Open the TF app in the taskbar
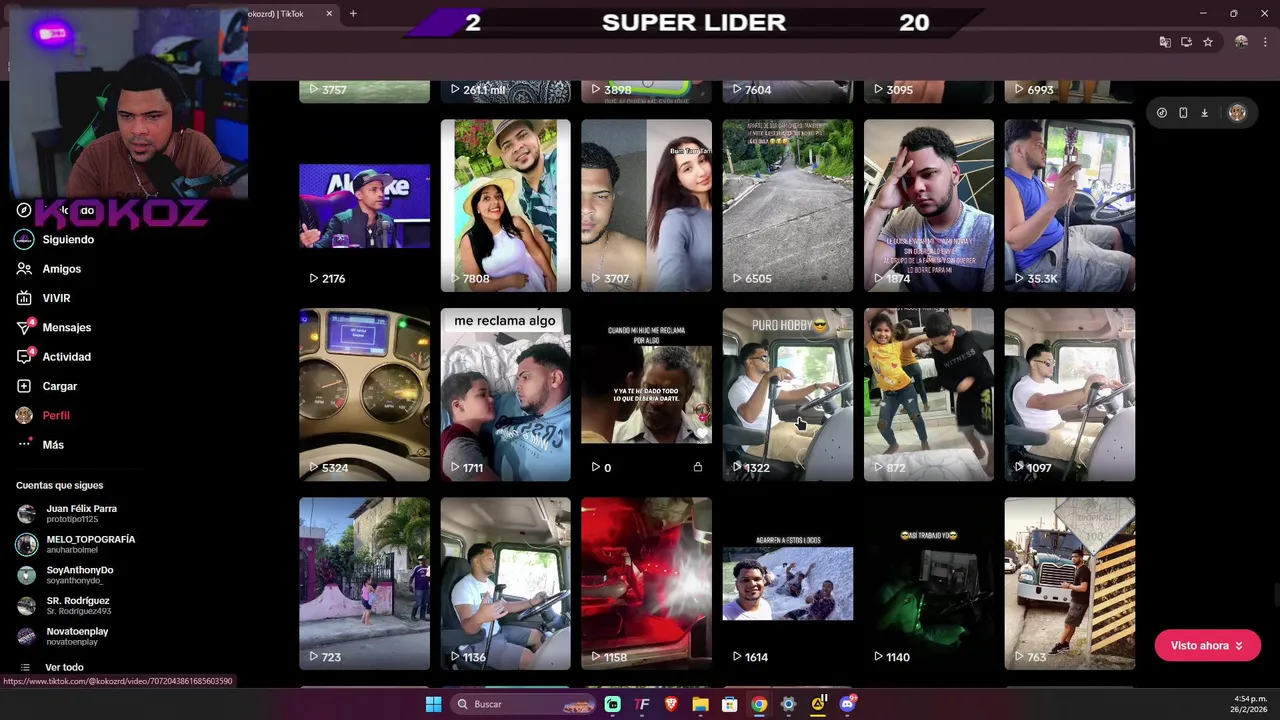The width and height of the screenshot is (1280, 720). tap(642, 704)
